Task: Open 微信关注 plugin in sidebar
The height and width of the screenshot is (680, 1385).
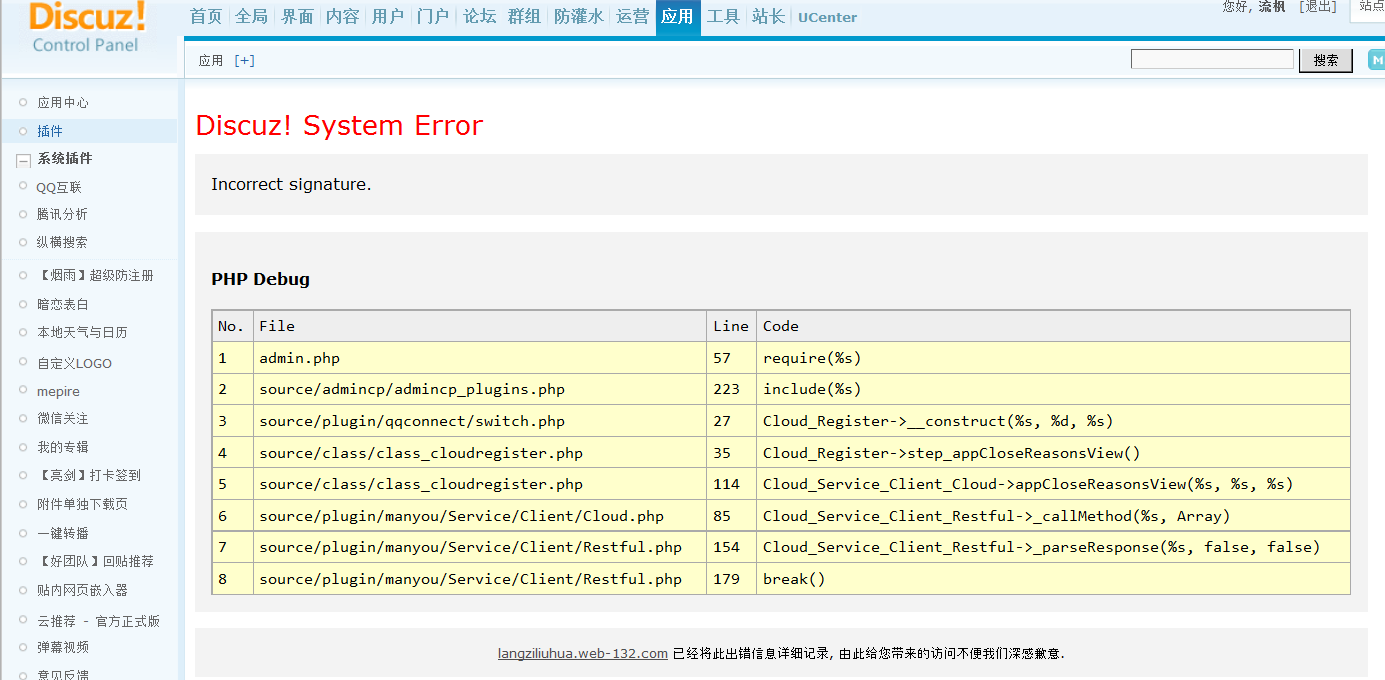Action: [x=63, y=418]
